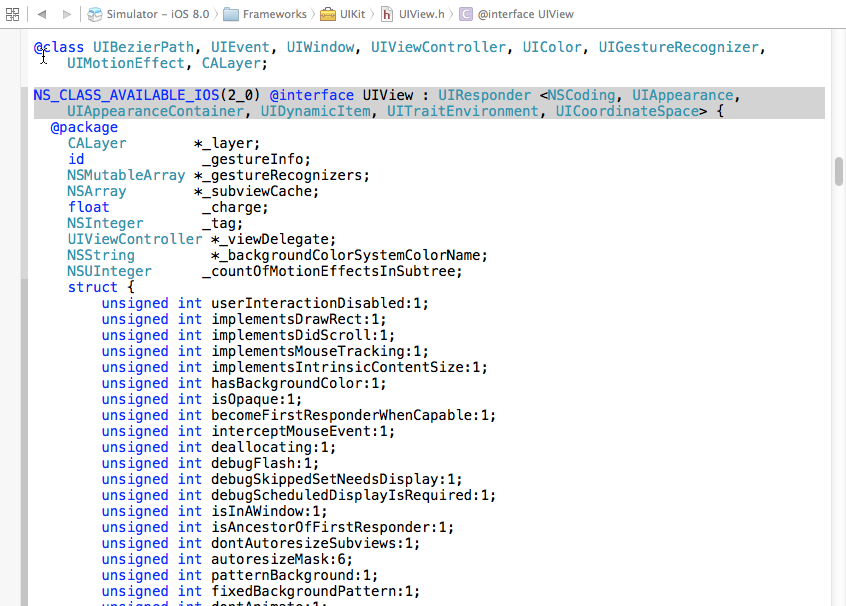Go forward with the right arrow
Viewport: 846px width, 606px height.
tap(67, 14)
